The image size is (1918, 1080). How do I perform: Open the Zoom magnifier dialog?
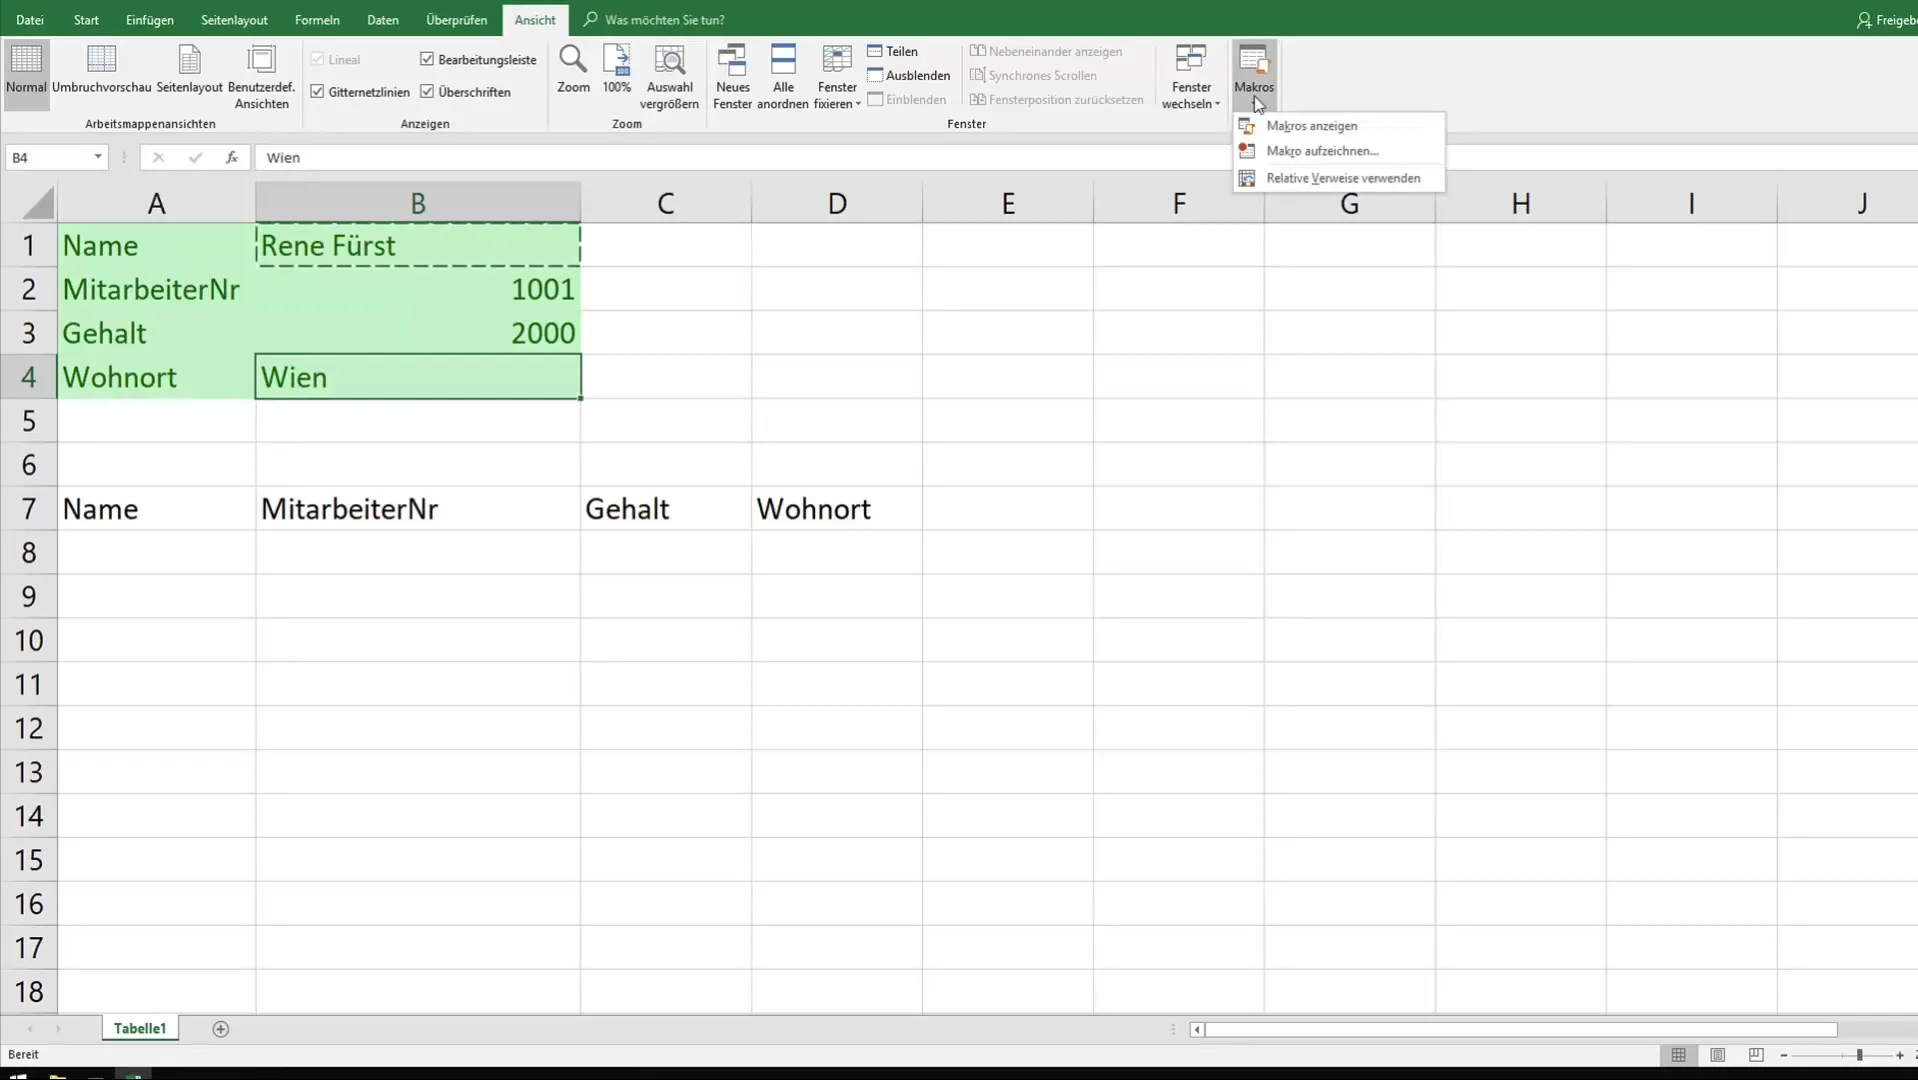573,70
